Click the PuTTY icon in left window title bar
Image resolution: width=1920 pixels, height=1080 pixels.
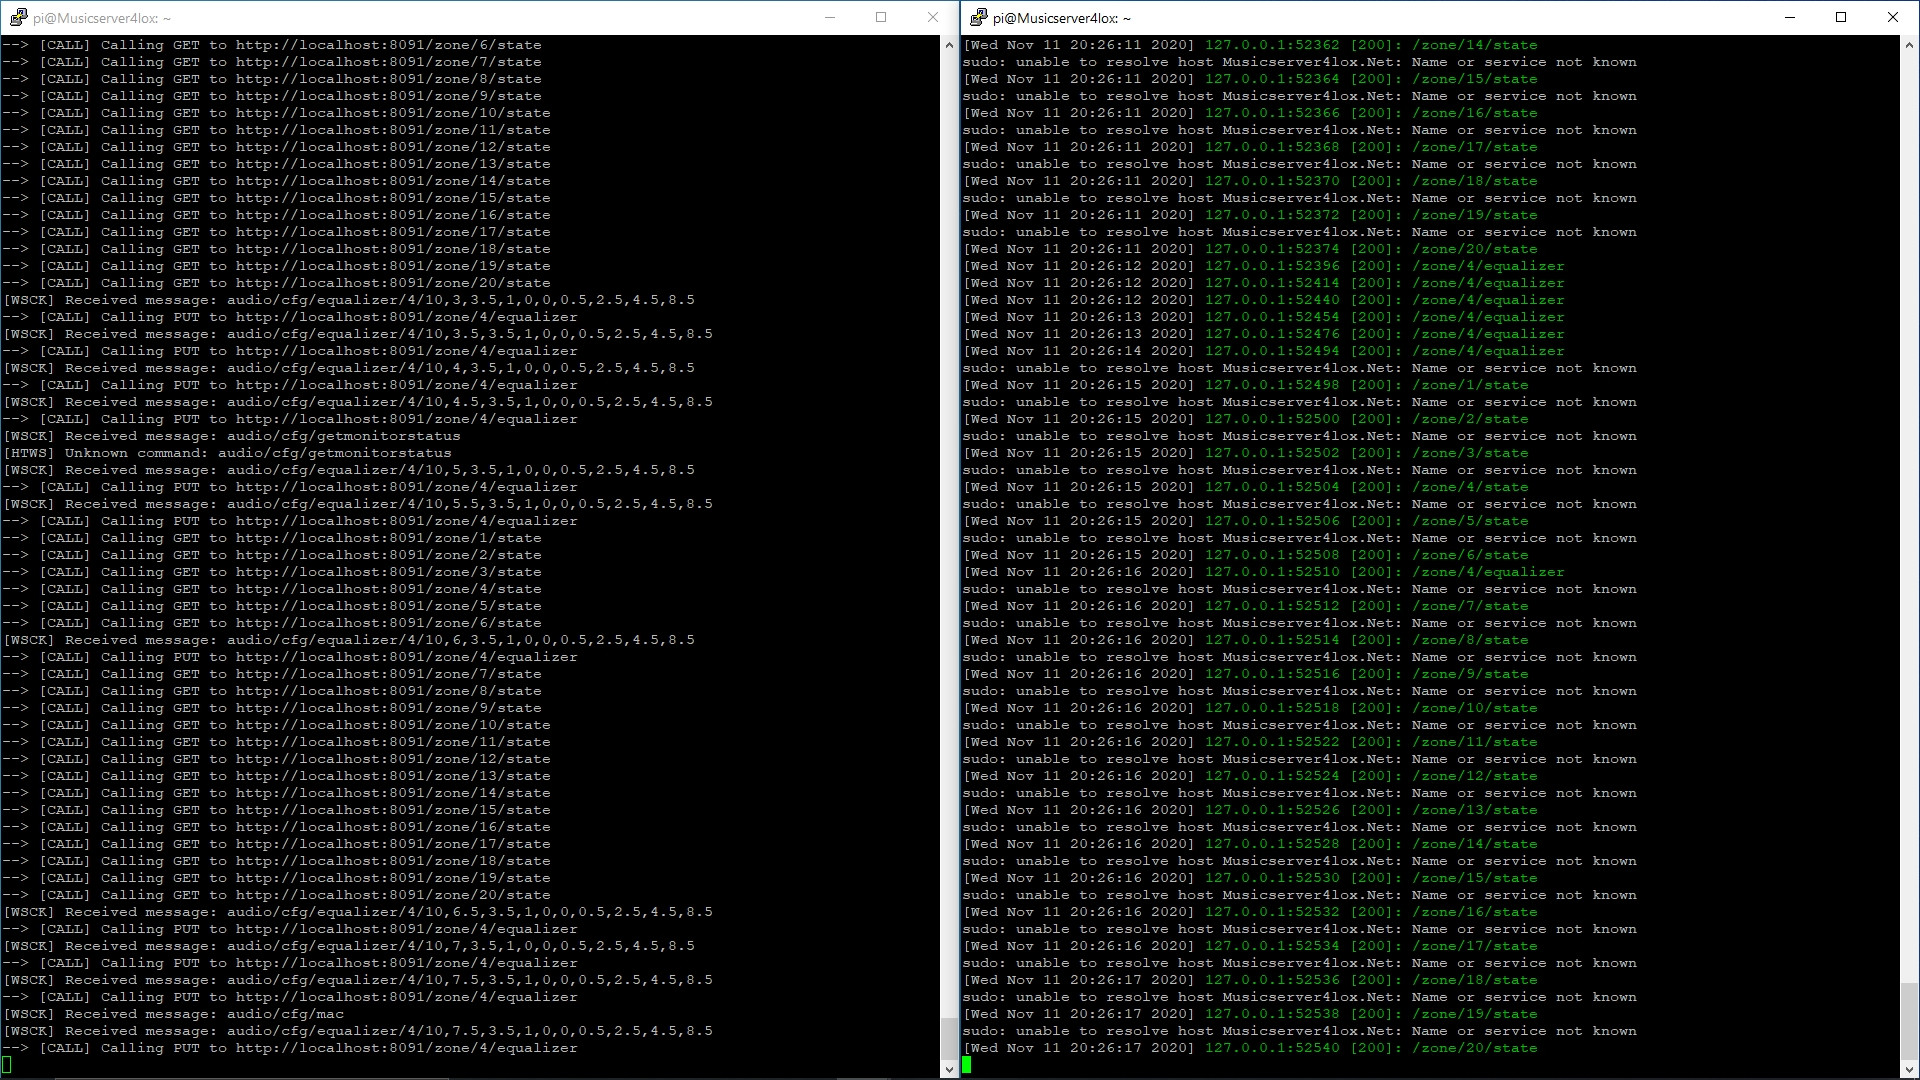[x=18, y=17]
